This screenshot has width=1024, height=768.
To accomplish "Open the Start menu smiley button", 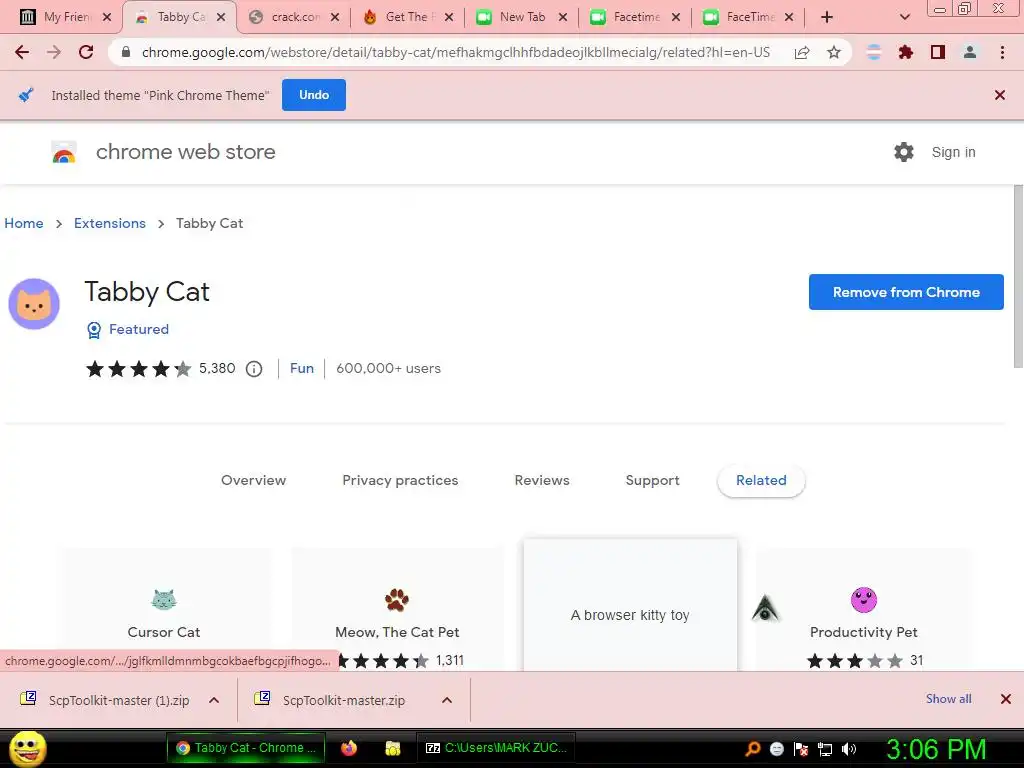I will coord(27,748).
